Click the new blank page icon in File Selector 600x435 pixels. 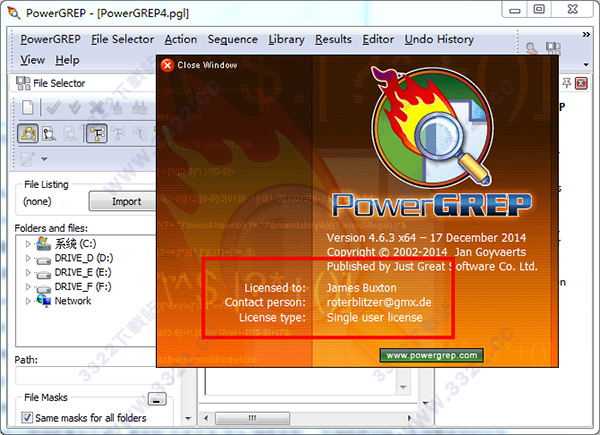[28, 108]
